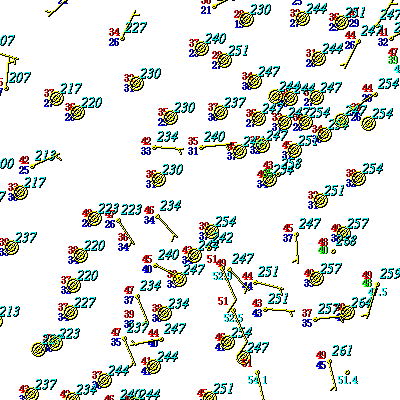Click the small station dot at temperature 42 dewpoint 33

click(x=154, y=147)
